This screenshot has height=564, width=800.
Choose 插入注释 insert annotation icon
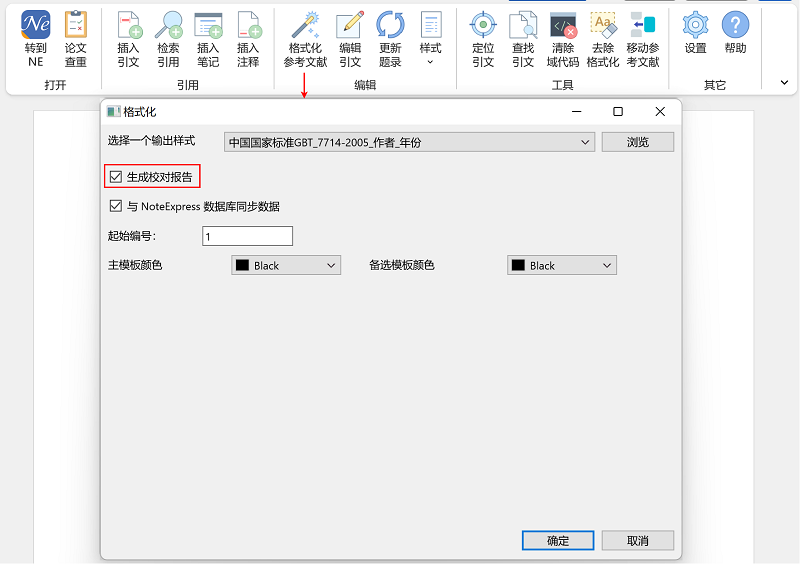tap(248, 39)
